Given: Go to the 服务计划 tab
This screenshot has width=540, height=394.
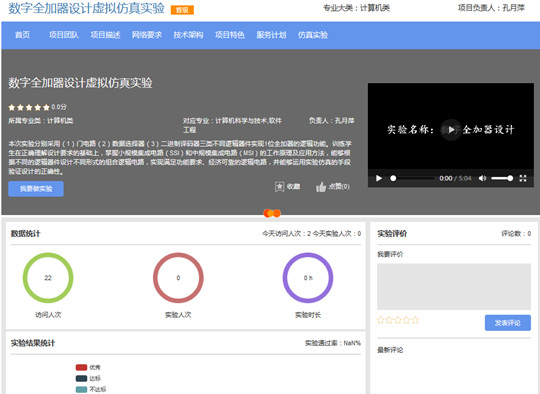Looking at the screenshot, I should point(271,35).
